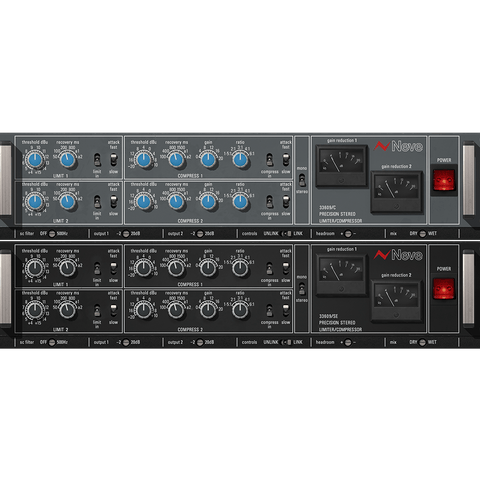Flip the Limit 2 attack switch on black unit
Image resolution: width=480 pixels, height=480 pixels.
coord(114,310)
